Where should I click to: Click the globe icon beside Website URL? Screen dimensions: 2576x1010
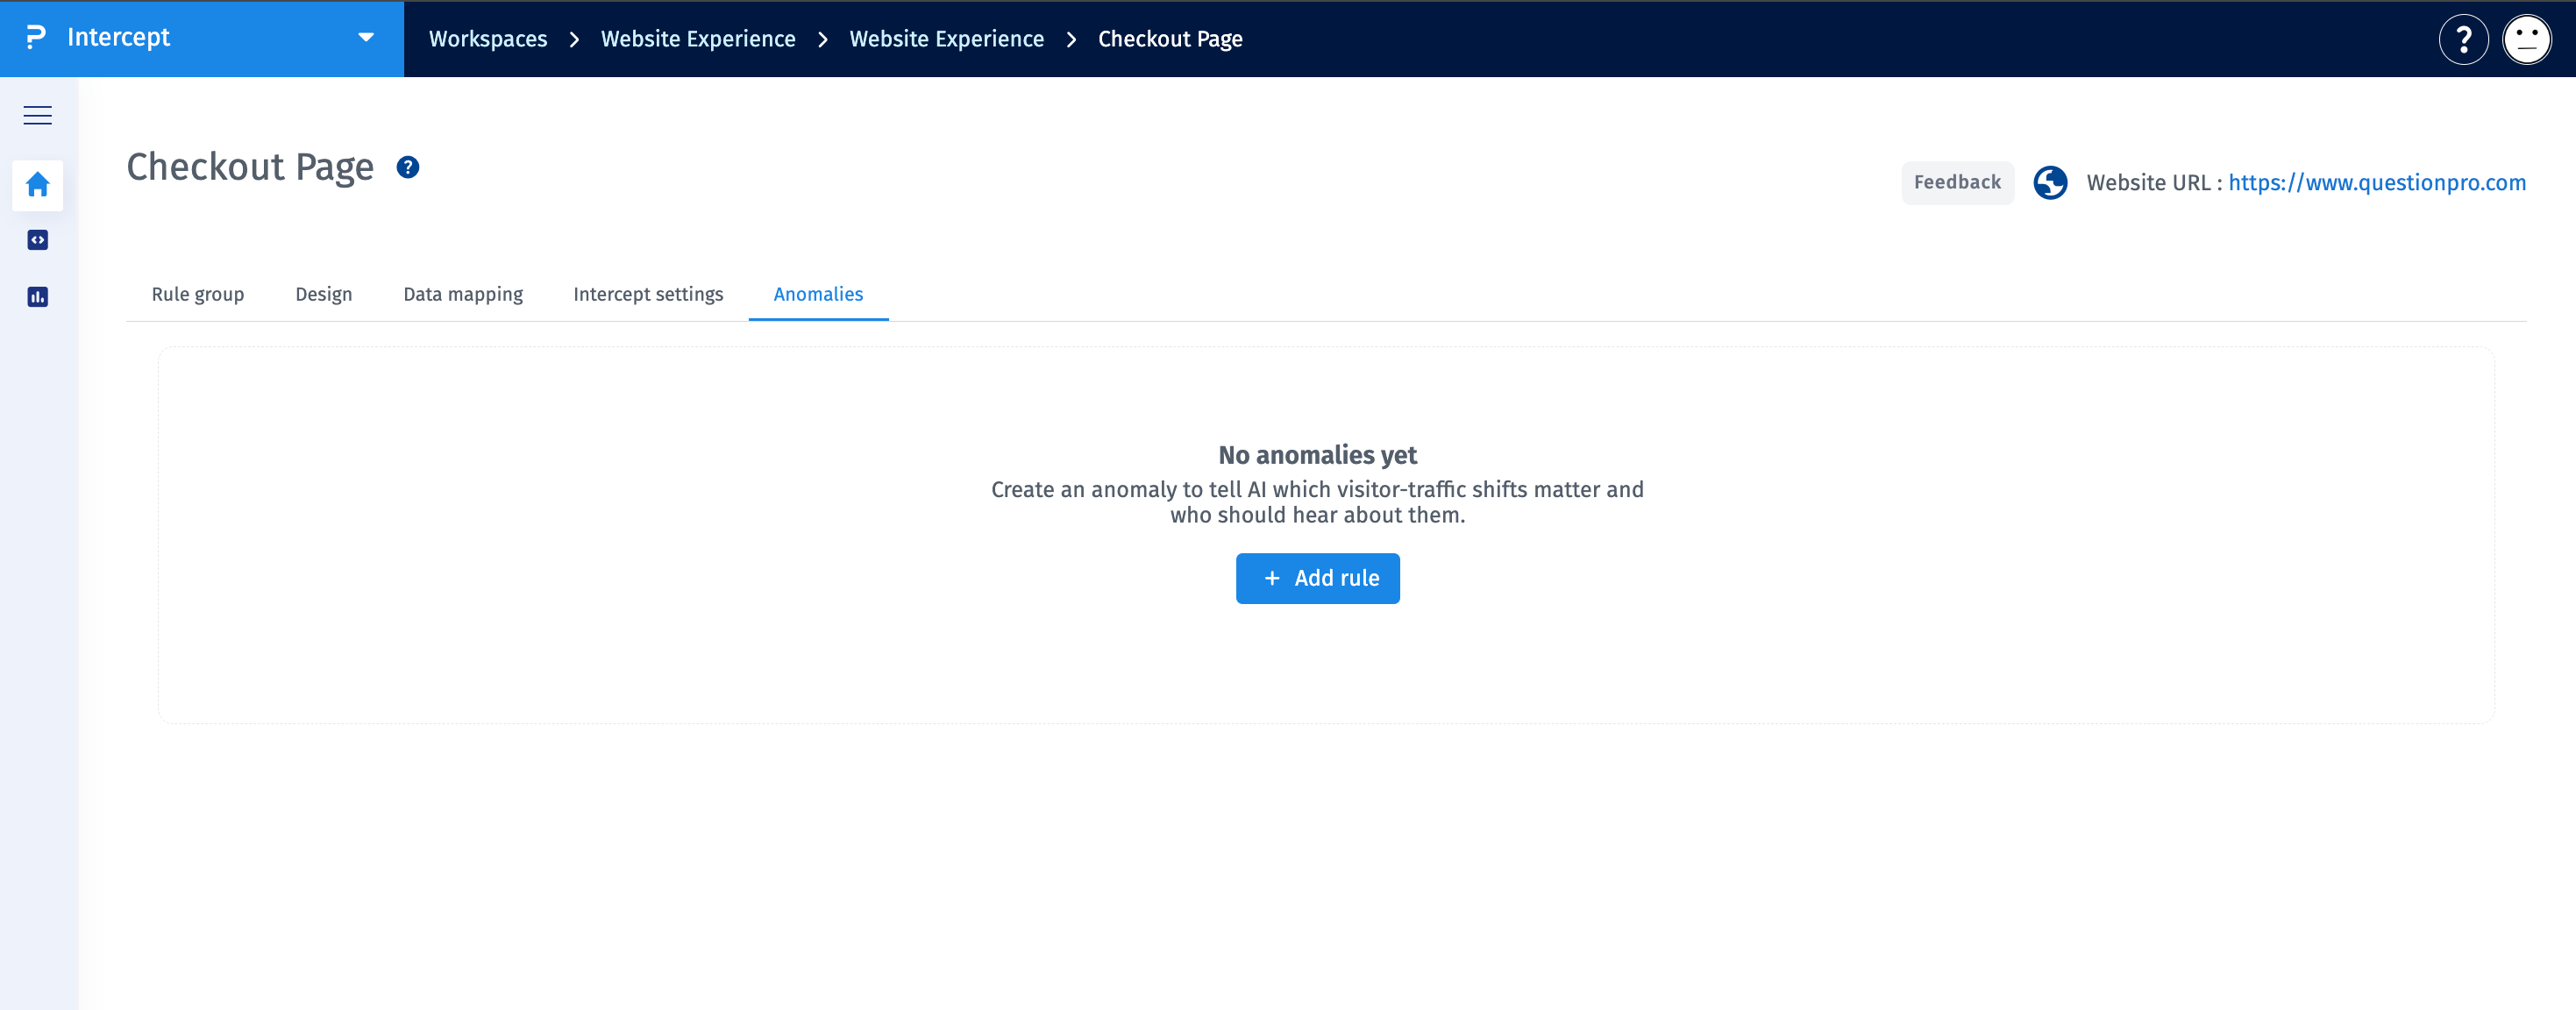pyautogui.click(x=2050, y=183)
